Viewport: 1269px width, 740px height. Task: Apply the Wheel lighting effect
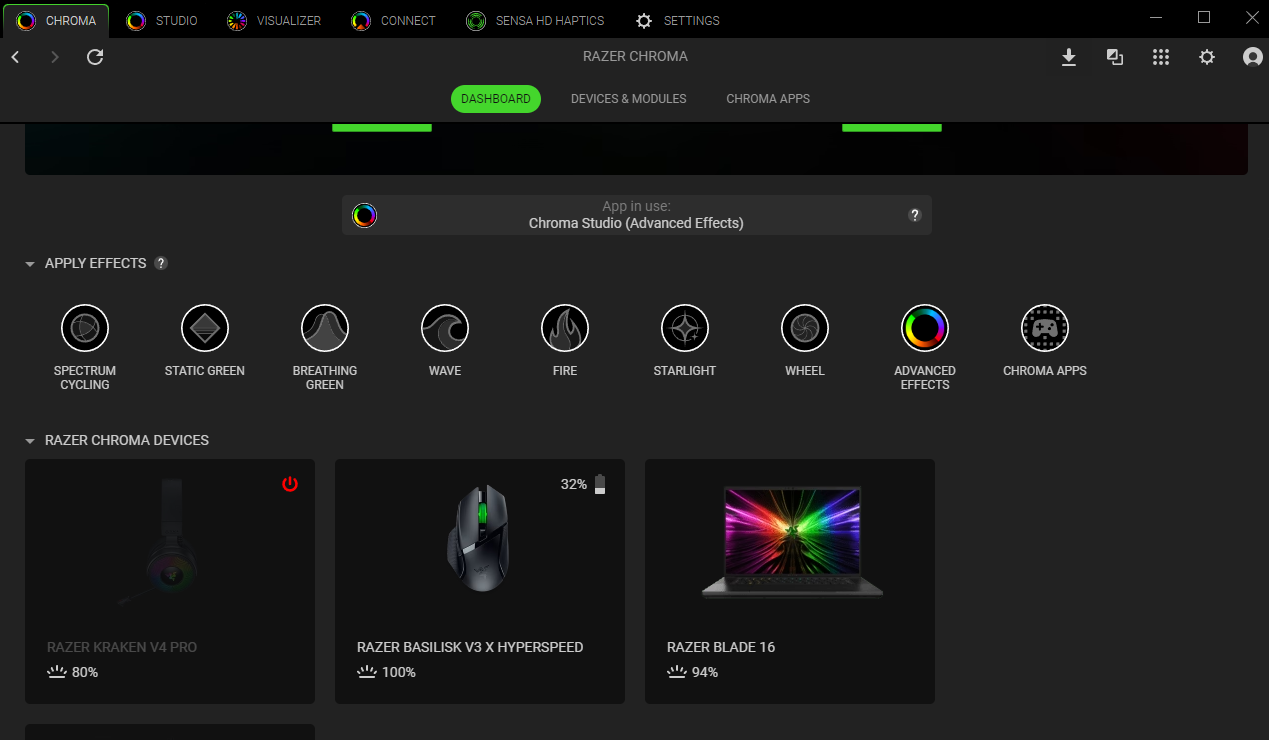[805, 328]
